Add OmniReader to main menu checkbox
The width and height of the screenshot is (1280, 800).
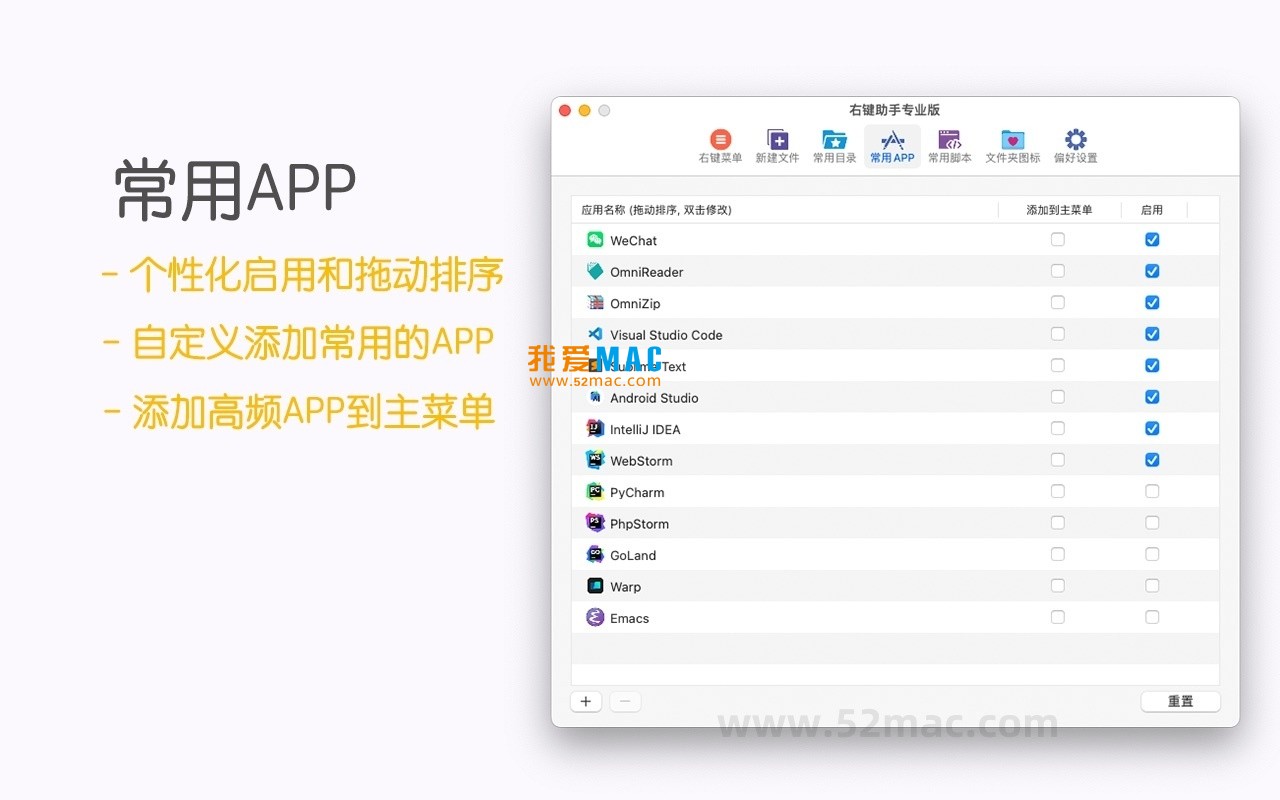click(x=1058, y=271)
